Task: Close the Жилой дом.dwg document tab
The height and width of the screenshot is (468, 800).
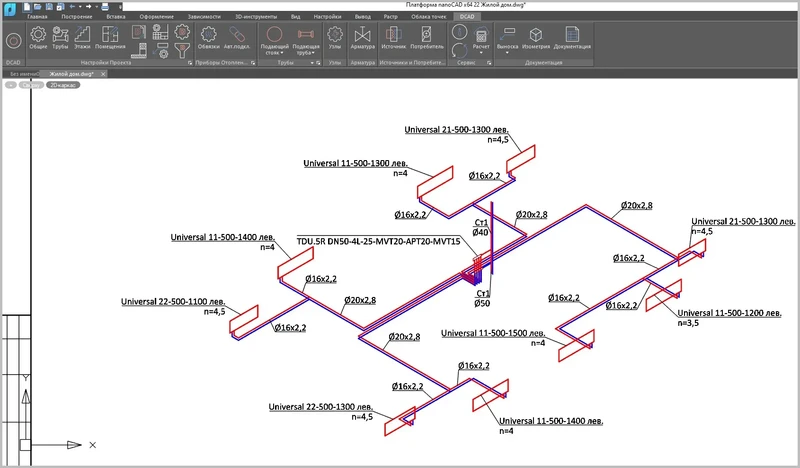Action: pos(104,74)
